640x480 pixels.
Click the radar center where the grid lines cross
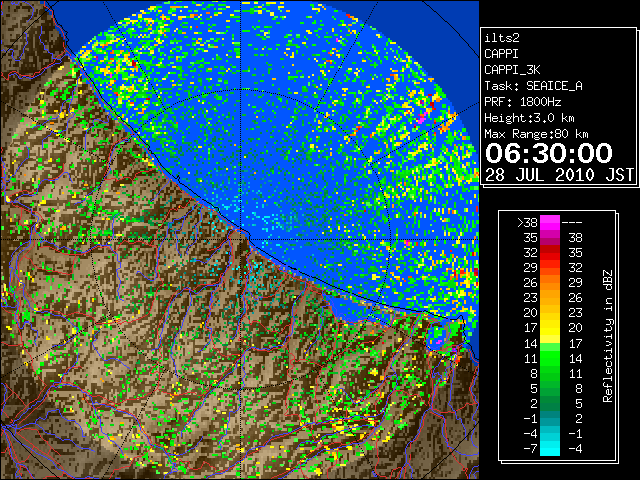tap(241, 239)
